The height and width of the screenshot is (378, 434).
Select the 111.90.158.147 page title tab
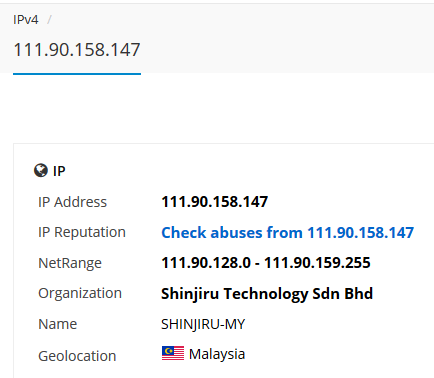[x=77, y=50]
